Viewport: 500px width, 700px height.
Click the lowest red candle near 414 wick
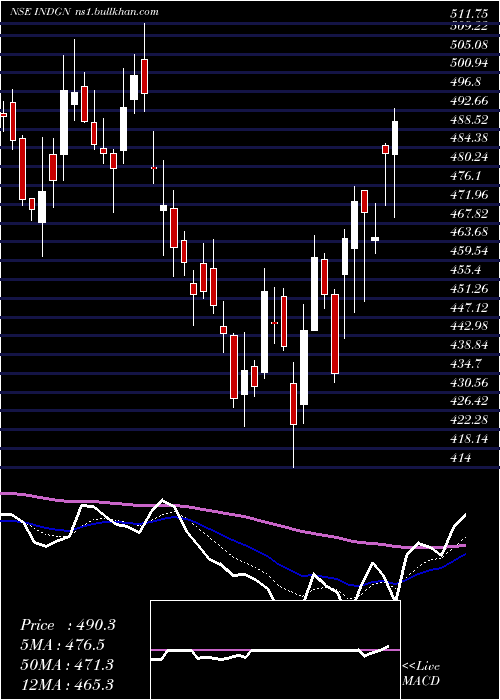click(293, 404)
